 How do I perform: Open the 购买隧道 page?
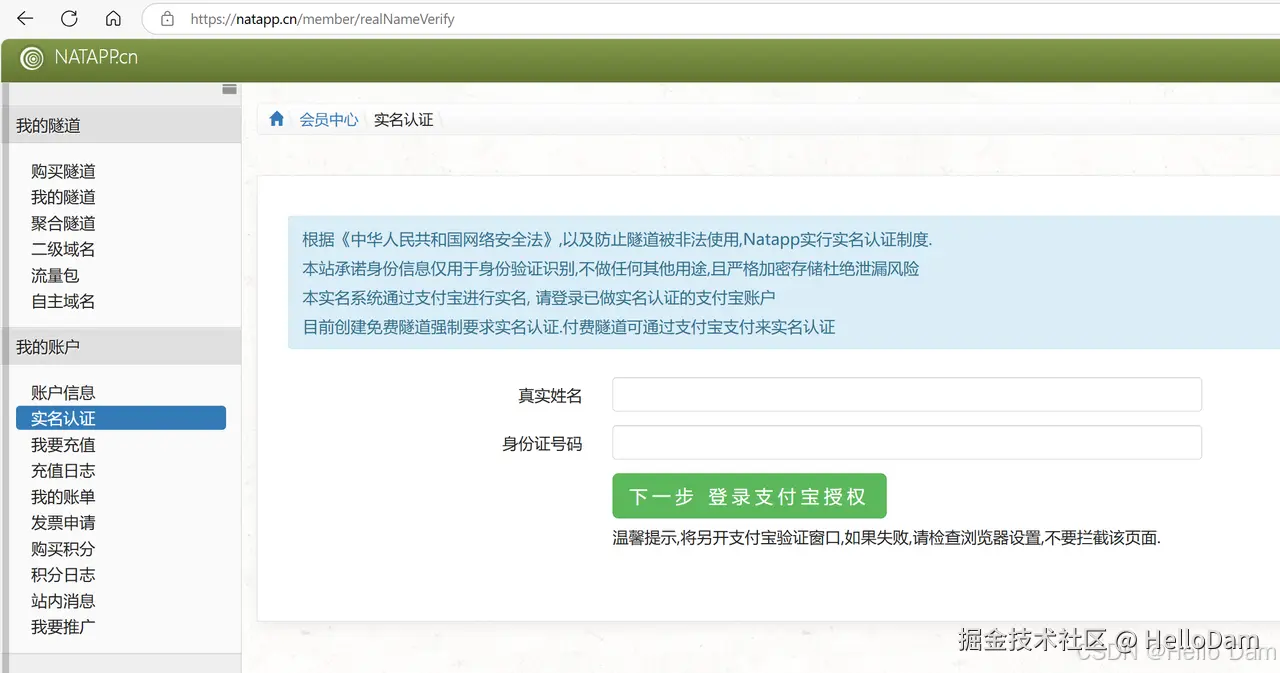pos(63,171)
